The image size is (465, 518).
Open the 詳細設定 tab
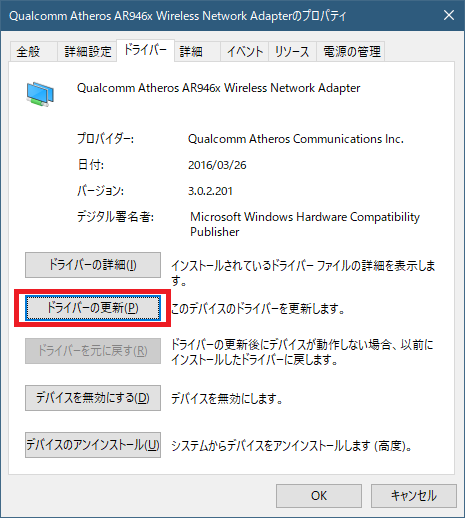pyautogui.click(x=87, y=52)
